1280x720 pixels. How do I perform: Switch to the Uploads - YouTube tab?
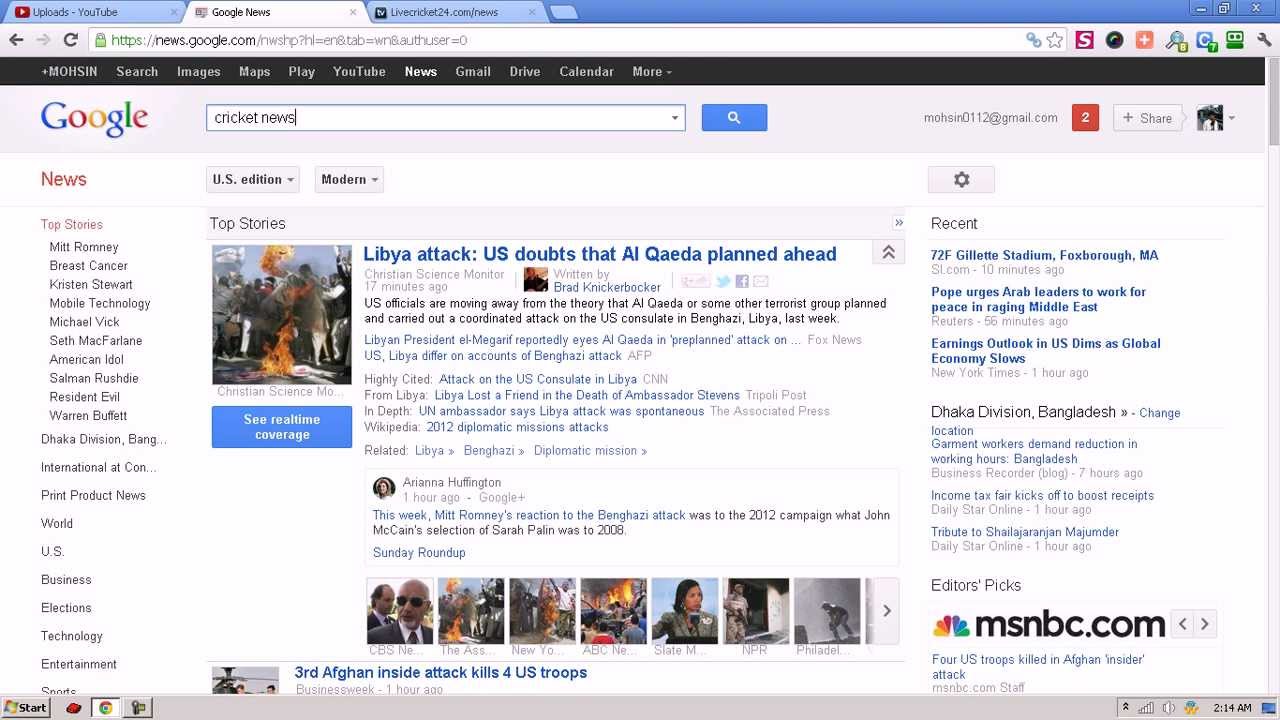pos(94,12)
